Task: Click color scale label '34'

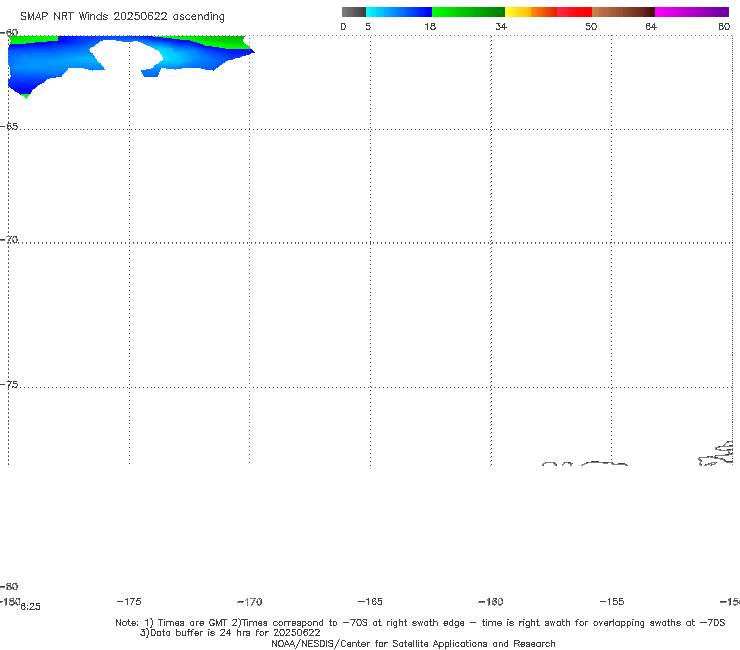Action: (x=501, y=26)
